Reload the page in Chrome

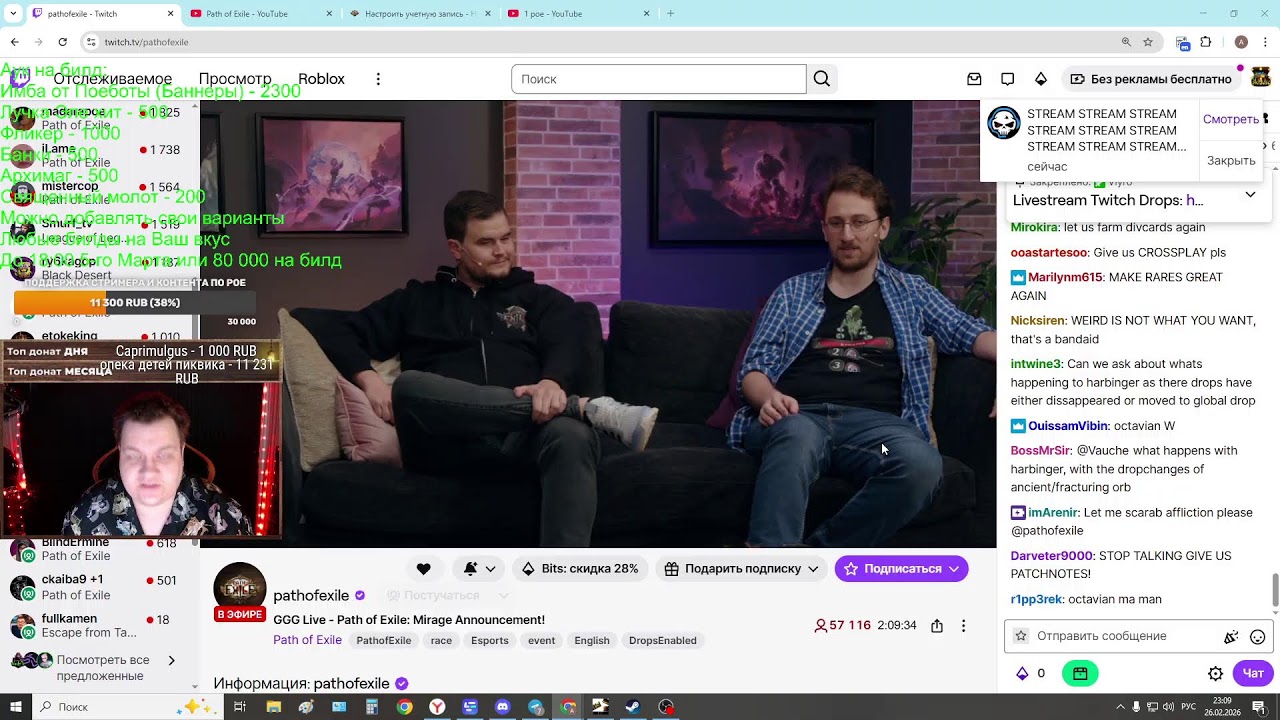63,42
